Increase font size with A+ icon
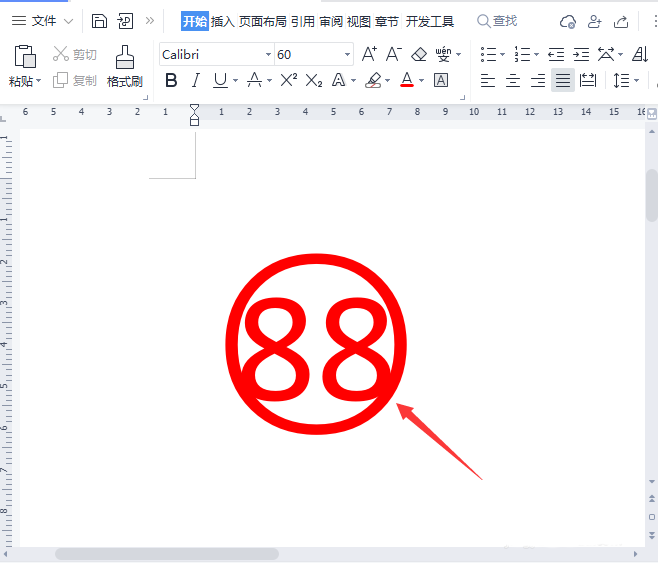Viewport: 658px width, 563px height. (x=369, y=54)
